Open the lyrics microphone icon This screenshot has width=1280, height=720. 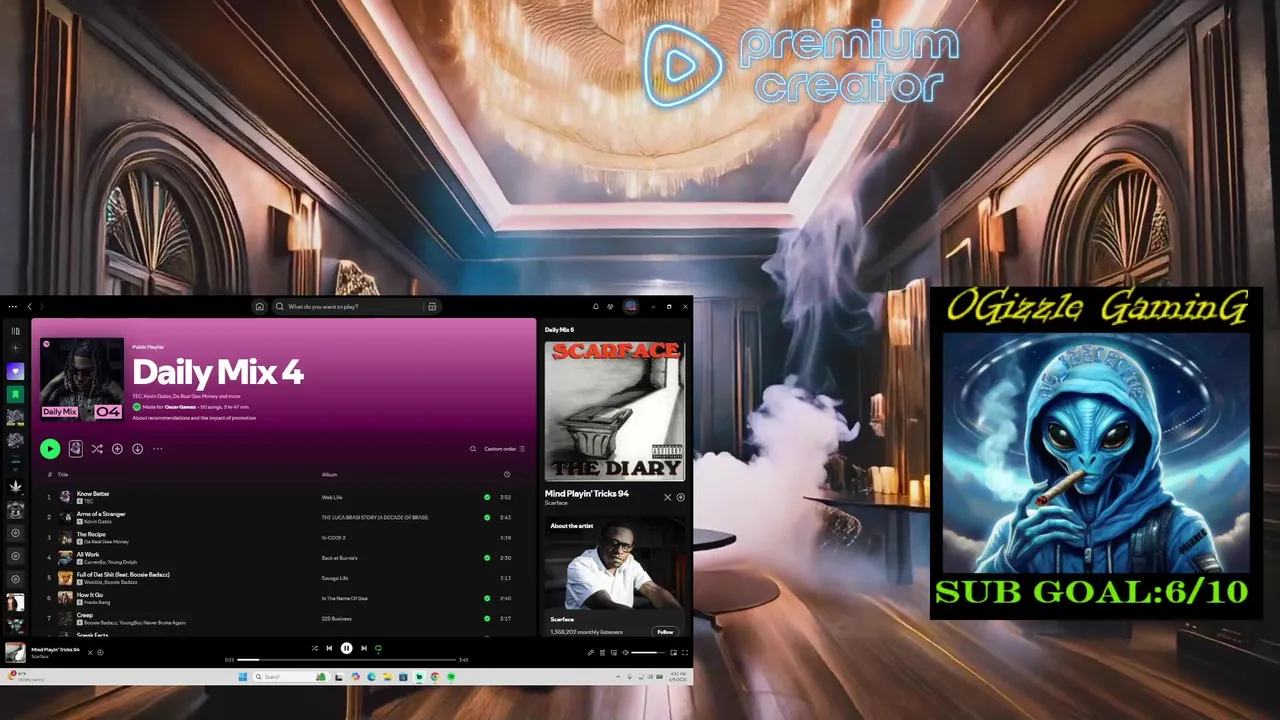tap(591, 653)
